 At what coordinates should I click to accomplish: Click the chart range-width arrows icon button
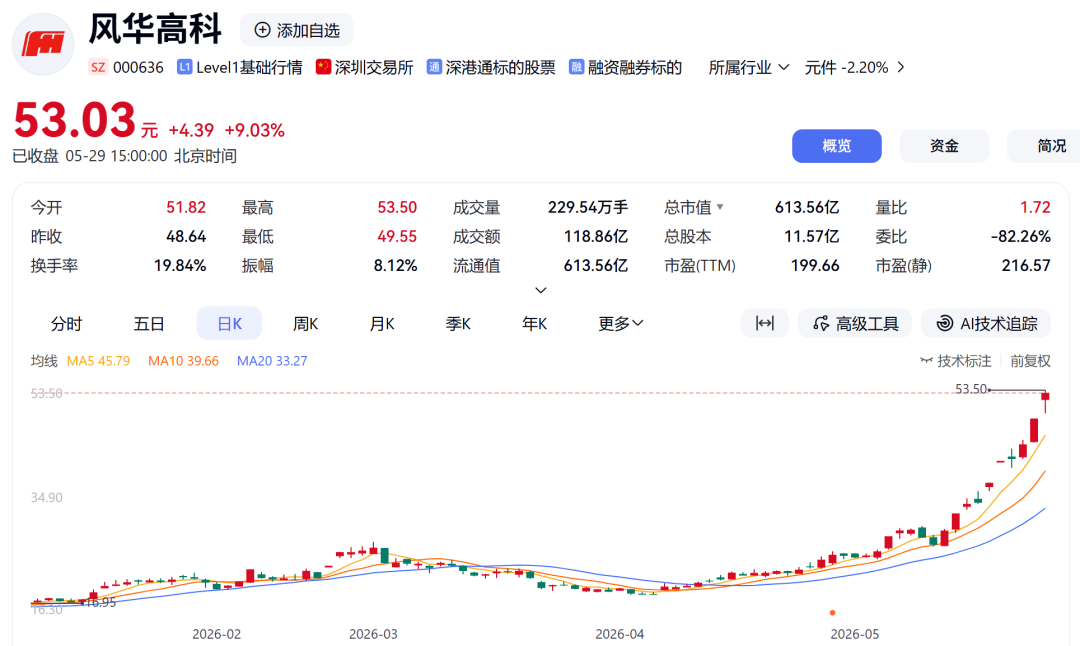[x=765, y=323]
